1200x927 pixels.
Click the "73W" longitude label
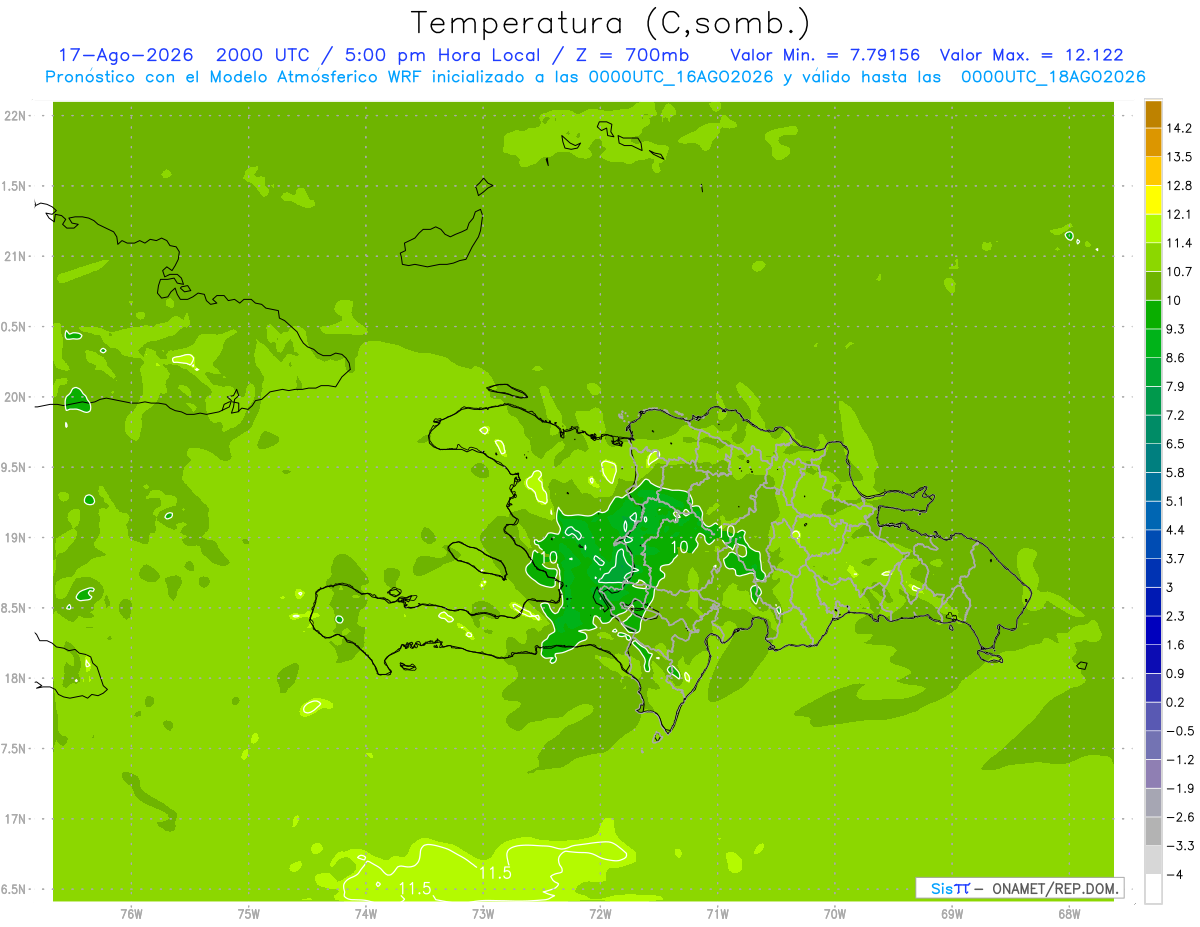pyautogui.click(x=483, y=913)
